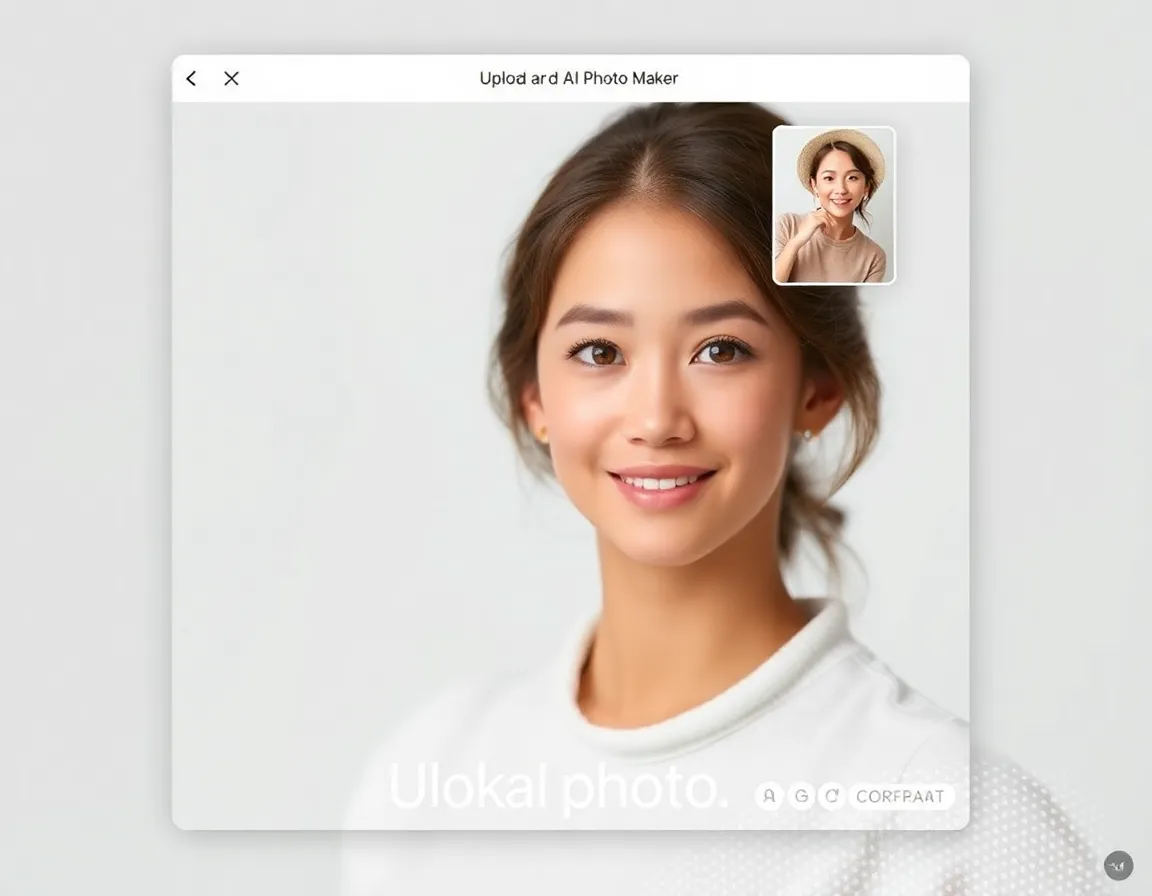This screenshot has height=896, width=1152.
Task: Activate the G lettered circle control
Action: (x=800, y=796)
